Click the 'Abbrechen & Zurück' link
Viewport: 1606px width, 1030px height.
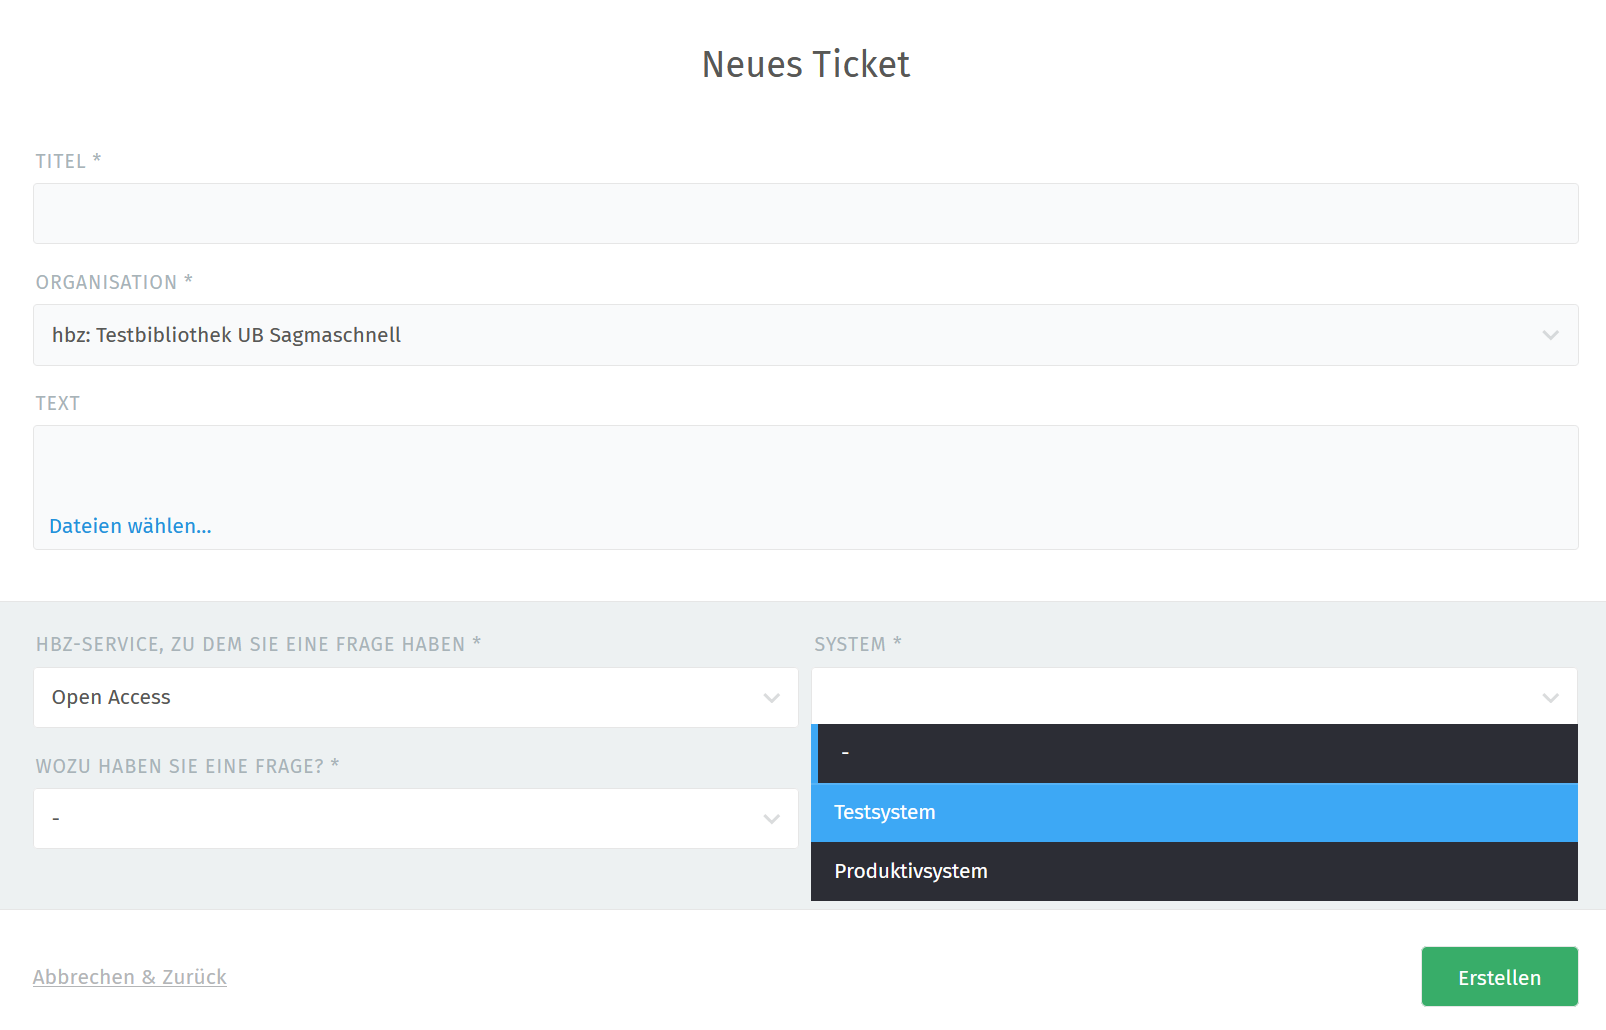tap(130, 977)
